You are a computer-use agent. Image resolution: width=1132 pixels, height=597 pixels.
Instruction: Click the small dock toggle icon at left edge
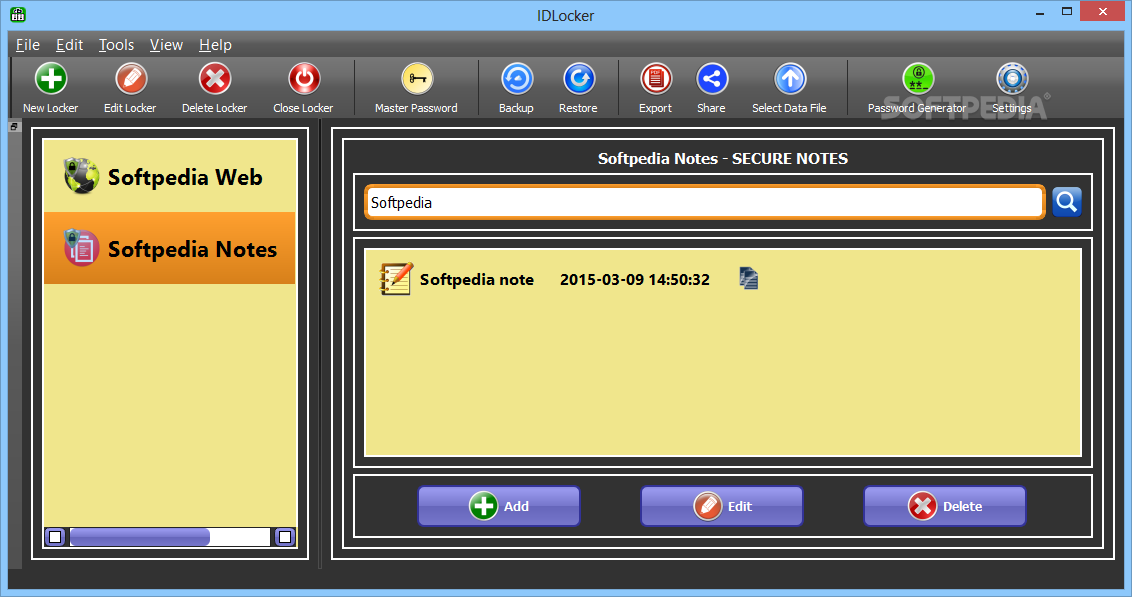(x=14, y=126)
